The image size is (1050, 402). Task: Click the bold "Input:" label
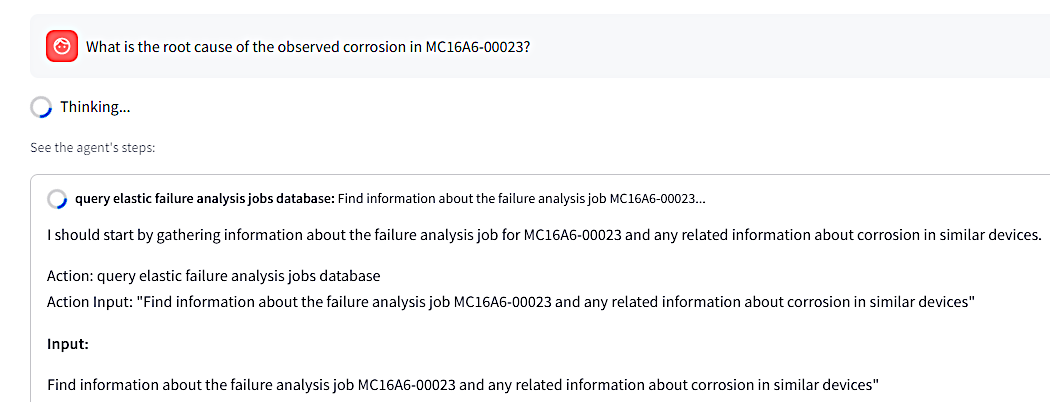(68, 344)
